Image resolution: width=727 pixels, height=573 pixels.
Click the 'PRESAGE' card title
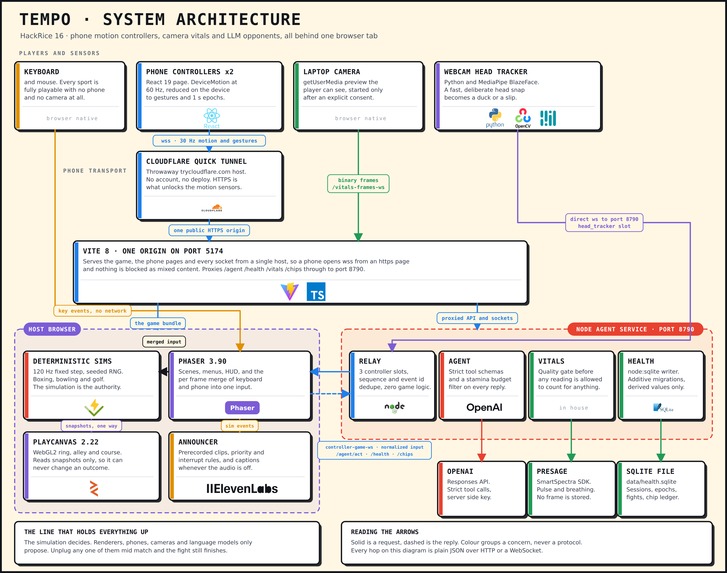[x=552, y=471]
